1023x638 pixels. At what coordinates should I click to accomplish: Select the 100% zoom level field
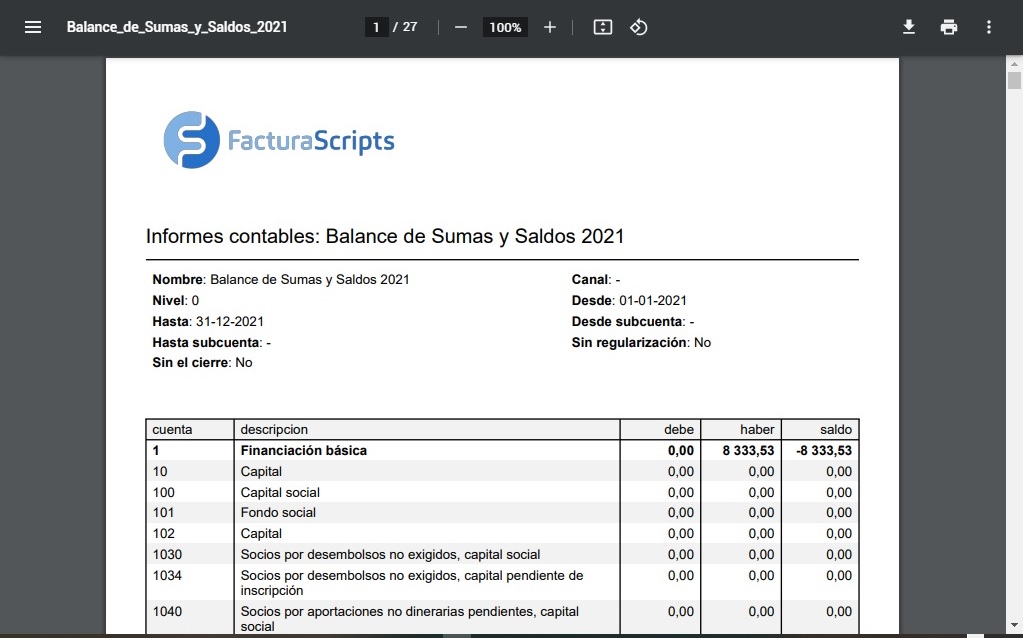tap(505, 27)
